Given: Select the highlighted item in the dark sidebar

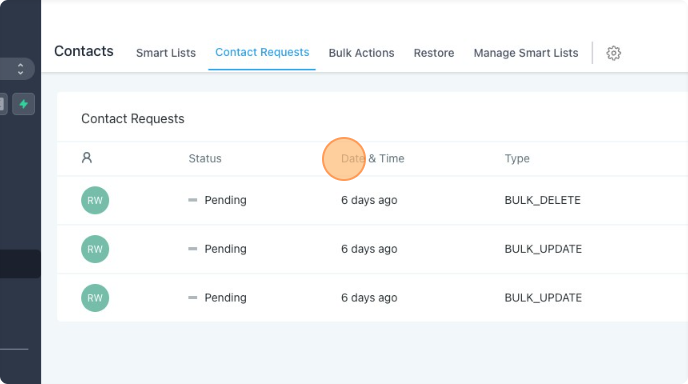Looking at the screenshot, I should [20, 264].
